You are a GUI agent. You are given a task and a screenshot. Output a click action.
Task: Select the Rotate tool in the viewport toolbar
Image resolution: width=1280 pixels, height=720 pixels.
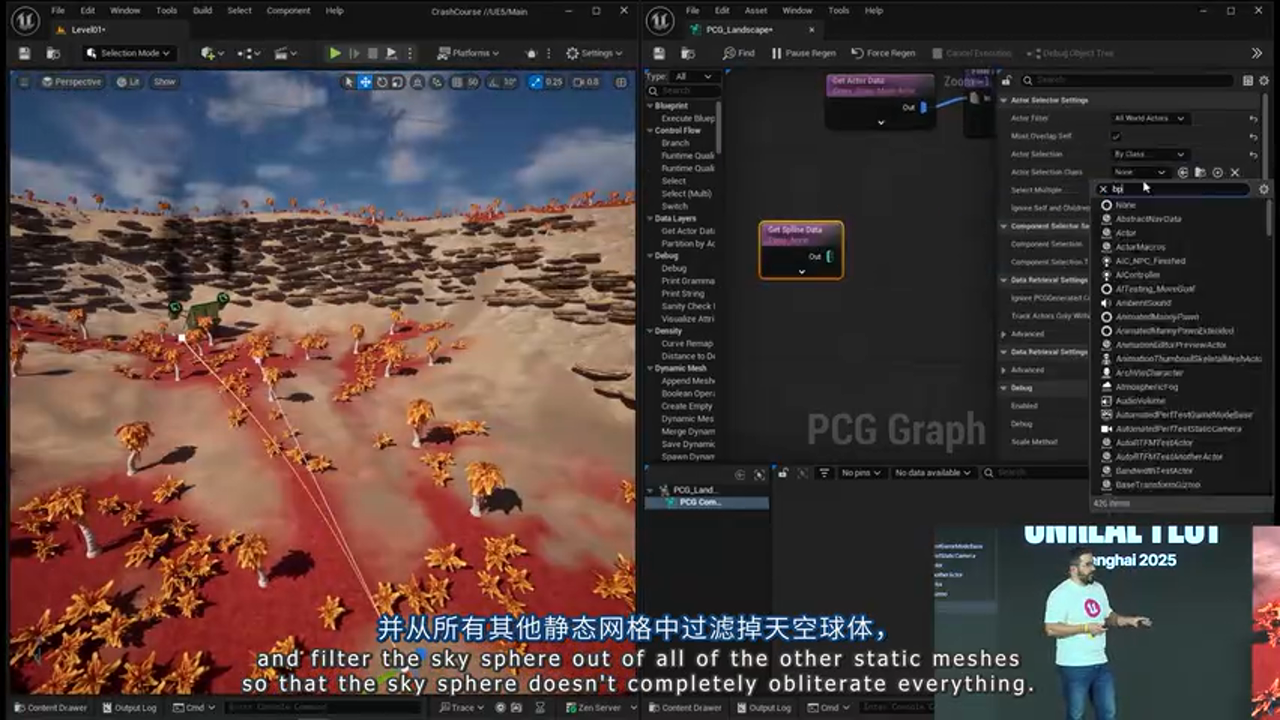coord(382,81)
